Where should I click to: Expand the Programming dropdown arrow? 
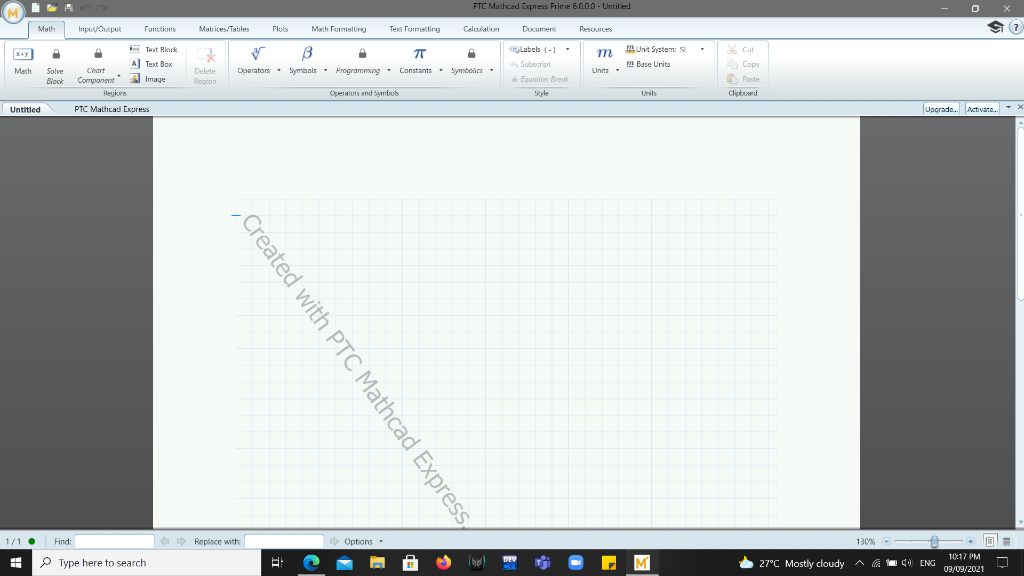click(x=389, y=71)
